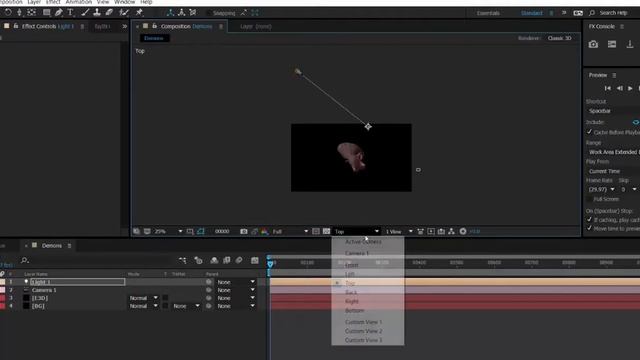This screenshot has height=360, width=640.
Task: Toggle the Full Screen checkbox
Action: point(589,199)
